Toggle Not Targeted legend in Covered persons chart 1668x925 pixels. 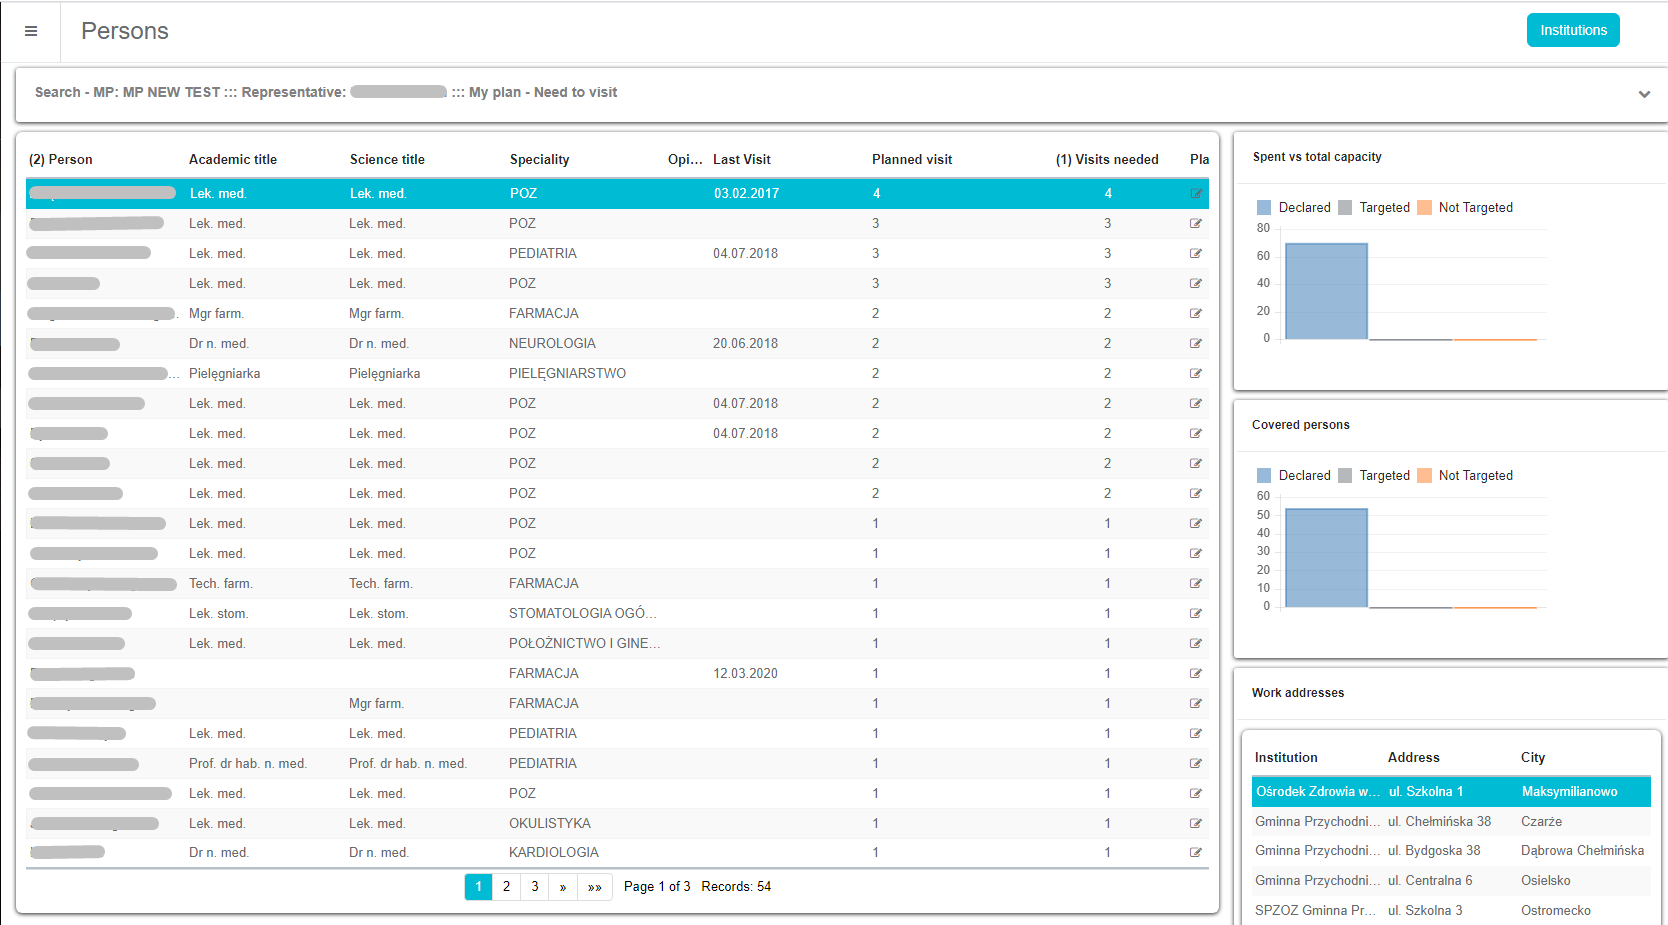click(1465, 476)
